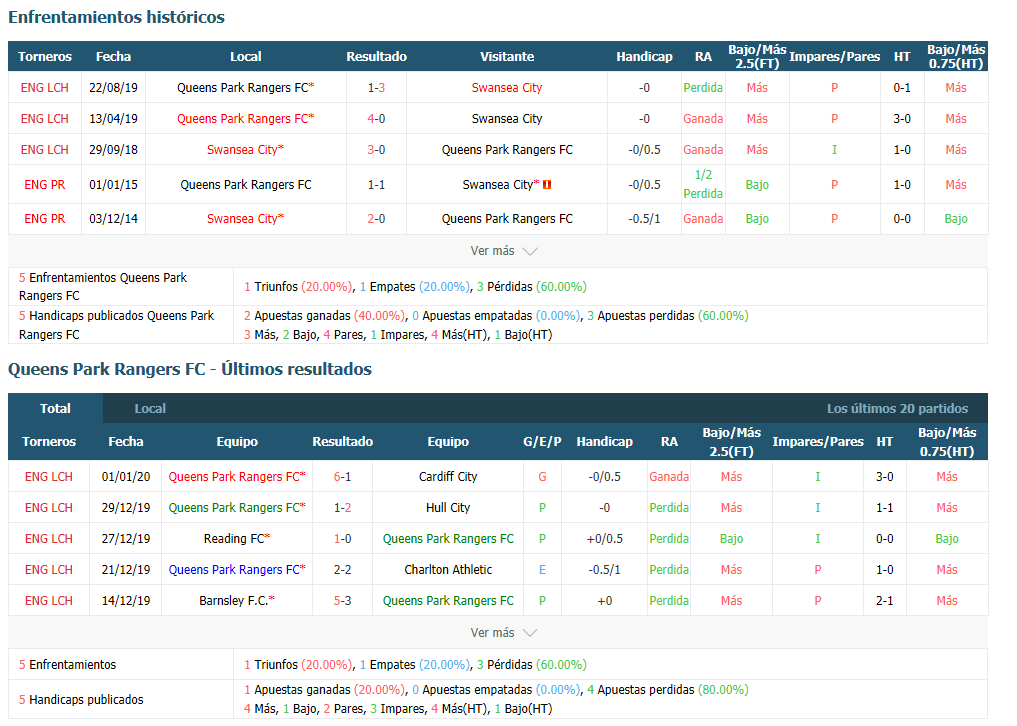This screenshot has width=1017, height=726.
Task: Click Queens Park Rangers FC in Hull City row
Action: point(237,508)
